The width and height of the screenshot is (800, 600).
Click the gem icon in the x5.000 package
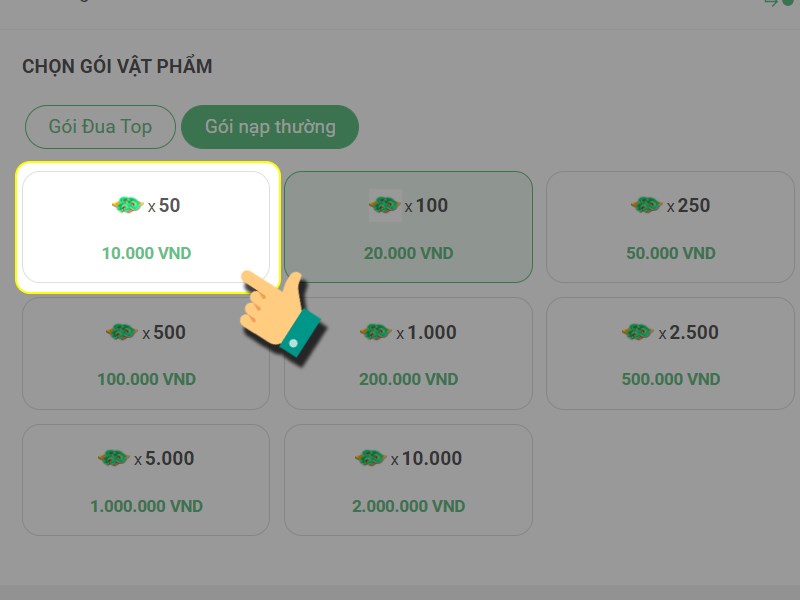[x=113, y=459]
